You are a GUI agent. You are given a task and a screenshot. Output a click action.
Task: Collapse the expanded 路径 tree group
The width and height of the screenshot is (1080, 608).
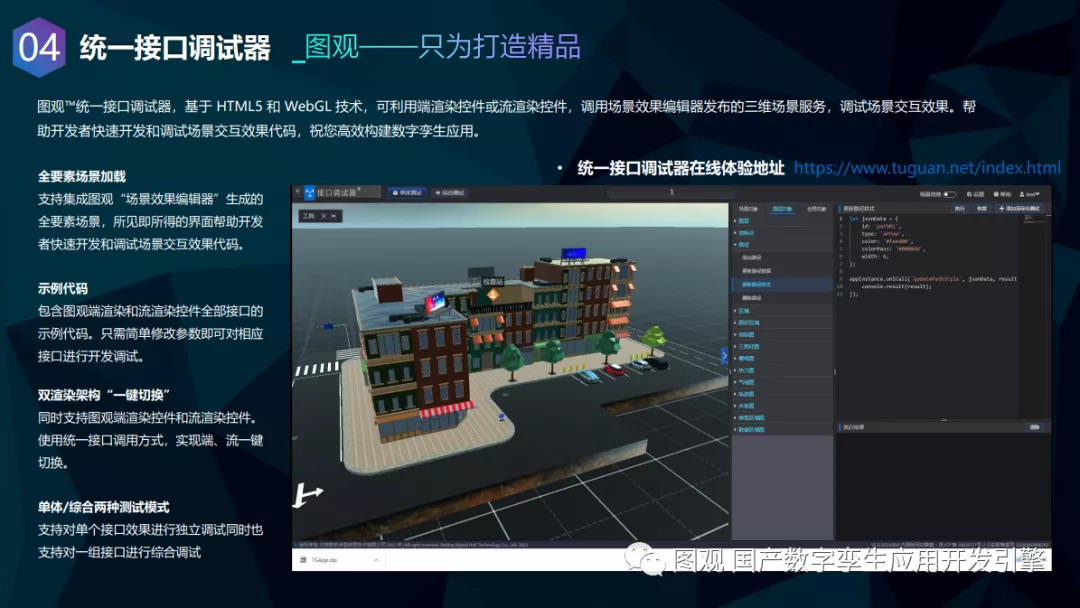pyautogui.click(x=735, y=244)
